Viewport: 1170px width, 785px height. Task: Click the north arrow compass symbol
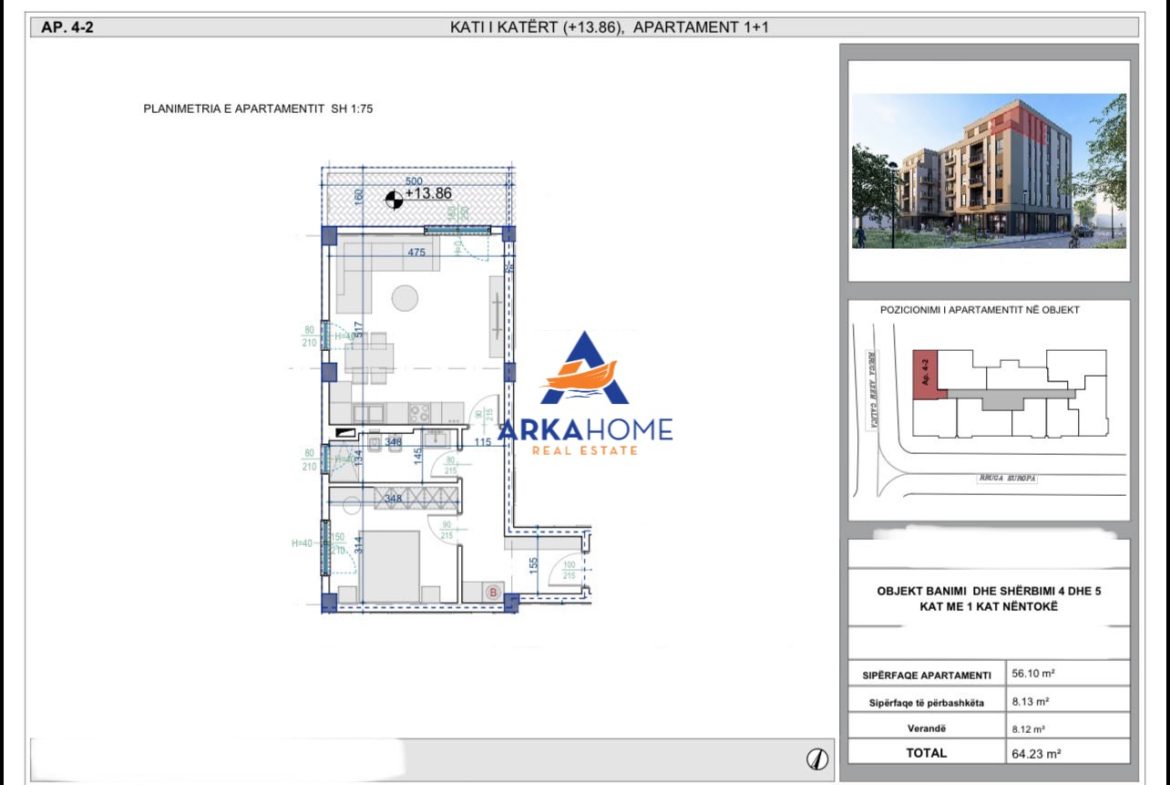tap(817, 759)
